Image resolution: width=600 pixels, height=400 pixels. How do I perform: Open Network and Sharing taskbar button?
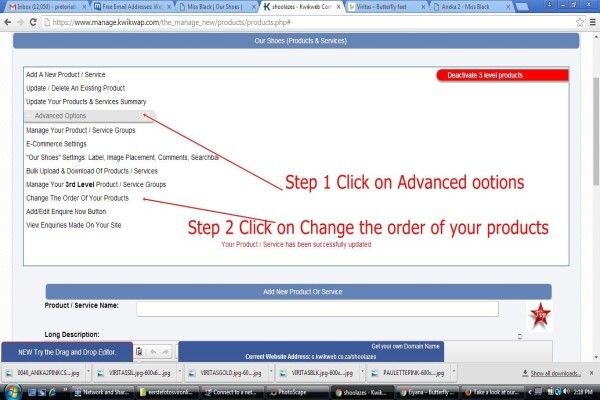point(103,392)
